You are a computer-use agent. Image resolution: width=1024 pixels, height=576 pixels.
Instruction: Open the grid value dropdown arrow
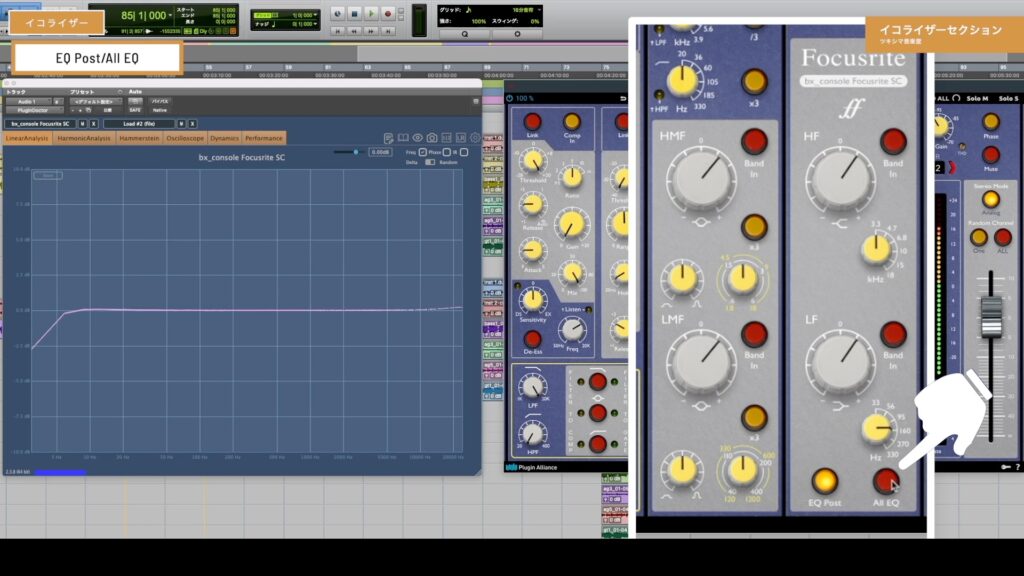click(x=539, y=10)
